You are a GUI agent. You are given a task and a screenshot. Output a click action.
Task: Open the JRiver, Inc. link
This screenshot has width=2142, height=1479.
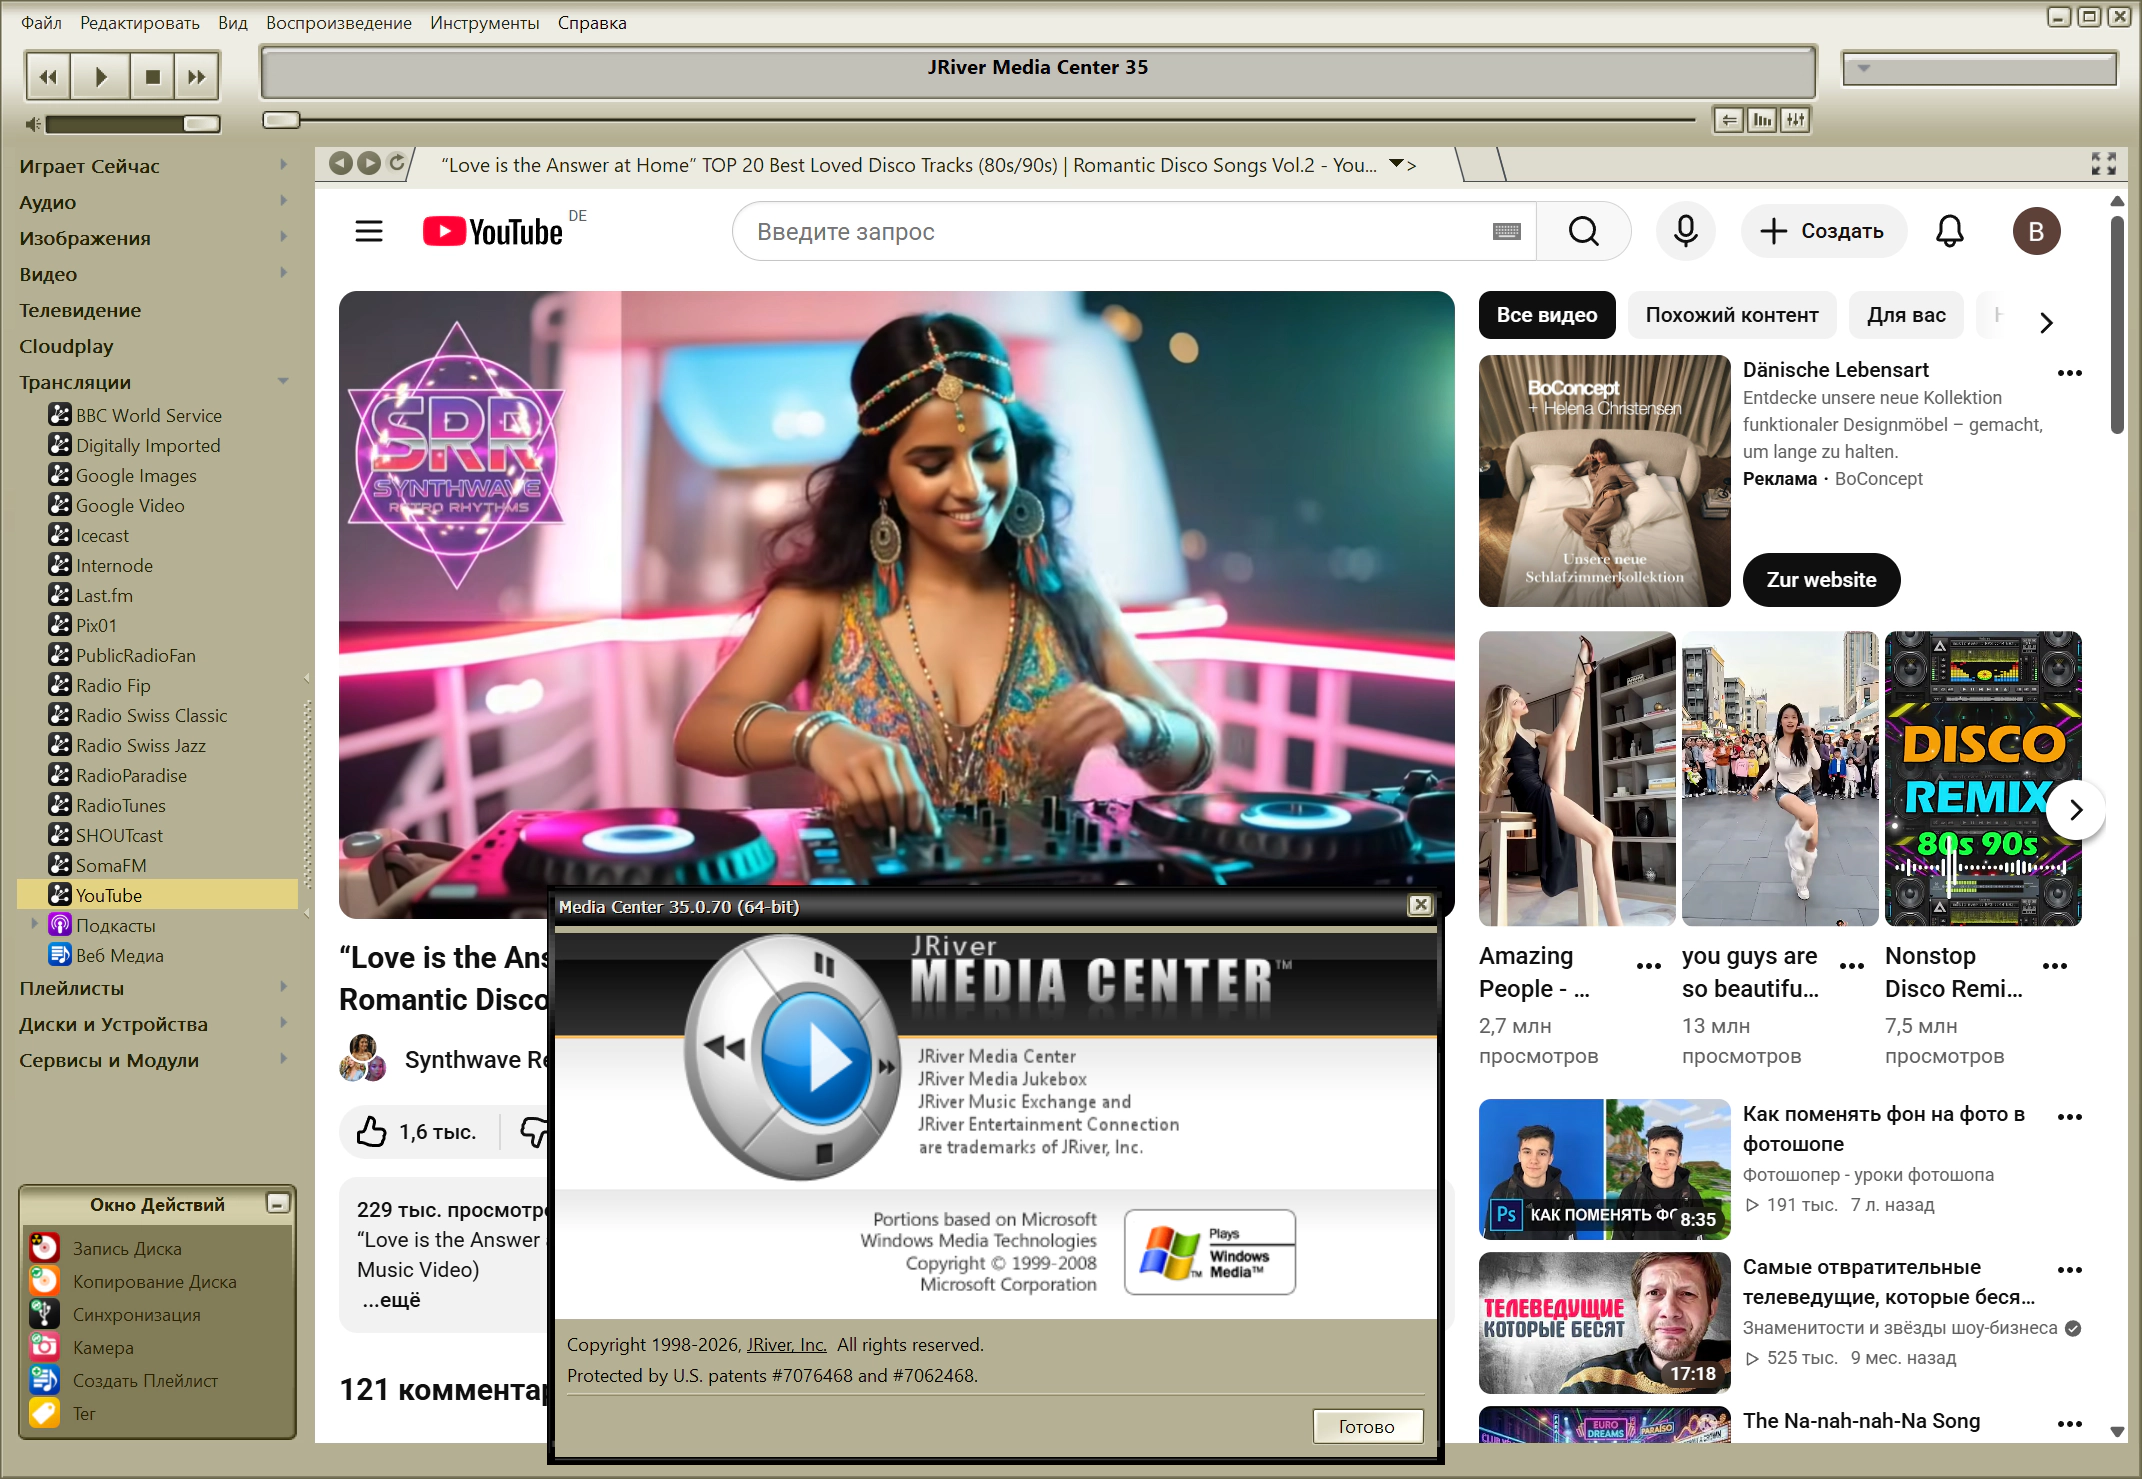pos(786,1344)
